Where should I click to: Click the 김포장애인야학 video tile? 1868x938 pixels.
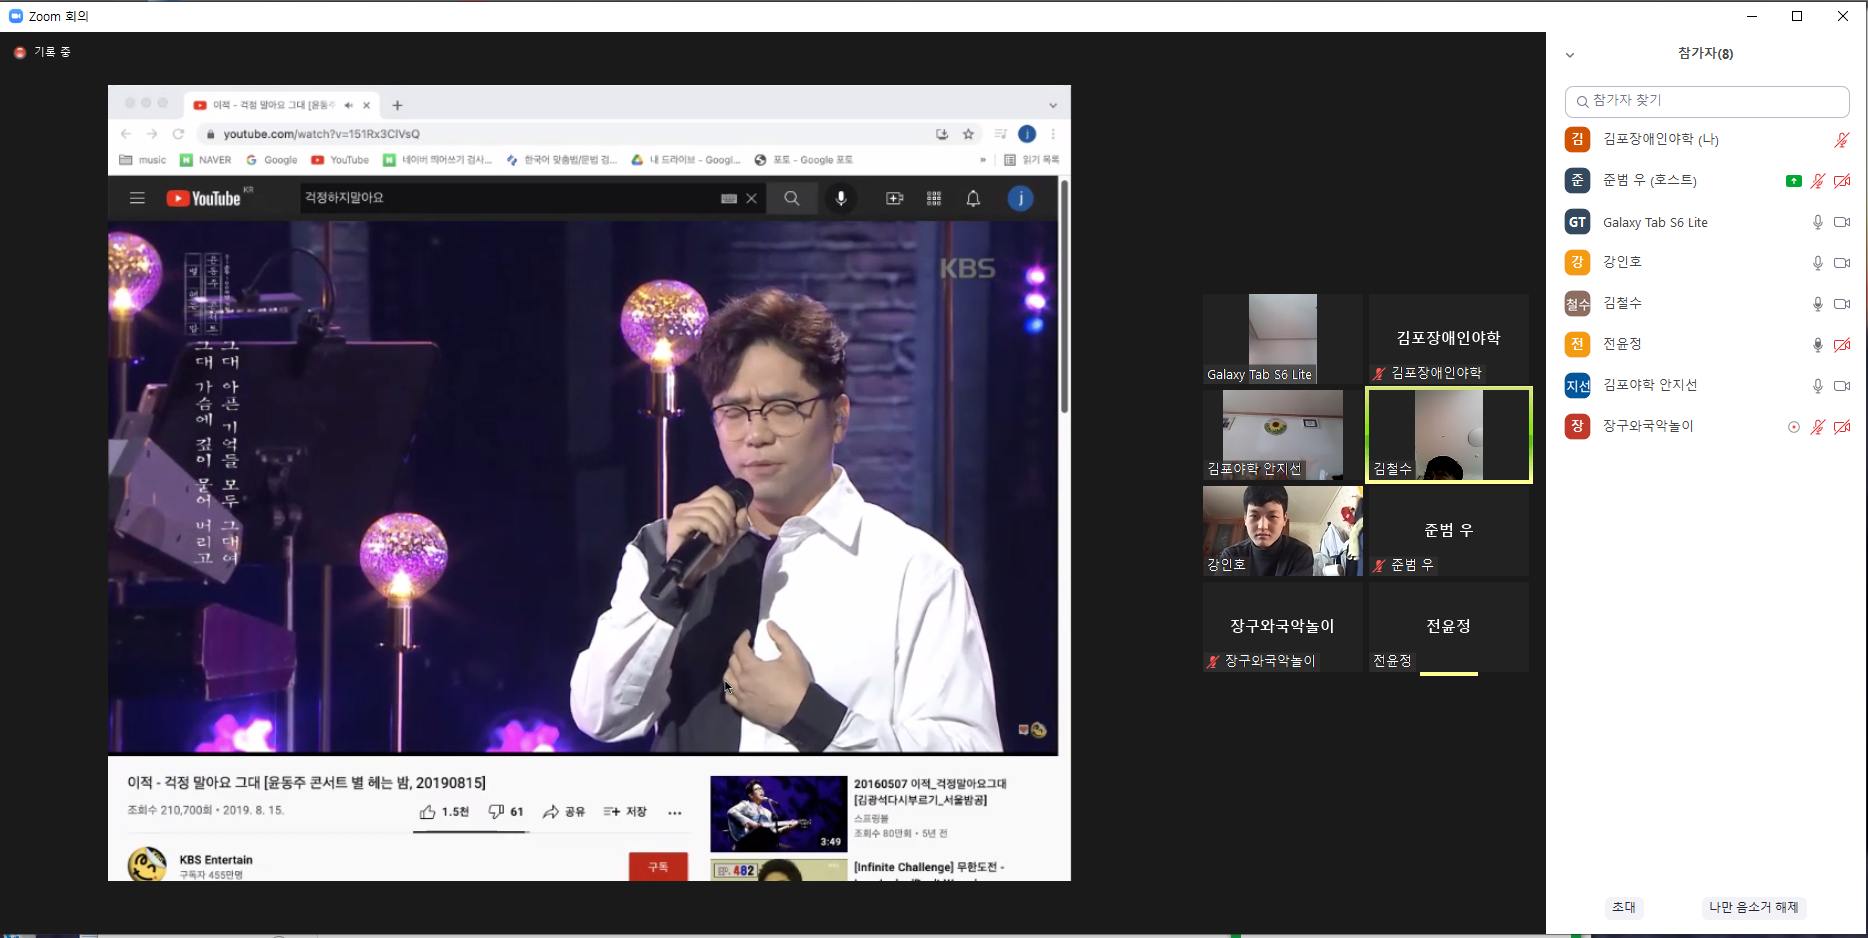(x=1449, y=339)
